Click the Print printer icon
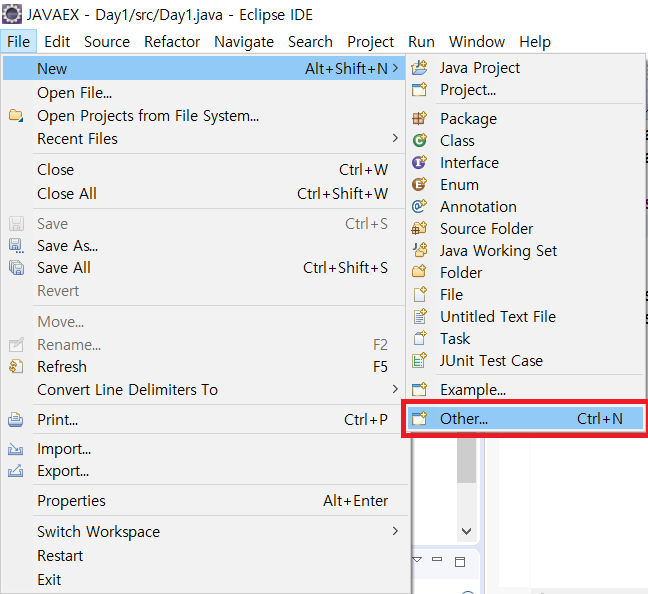The image size is (648, 594). pos(16,420)
